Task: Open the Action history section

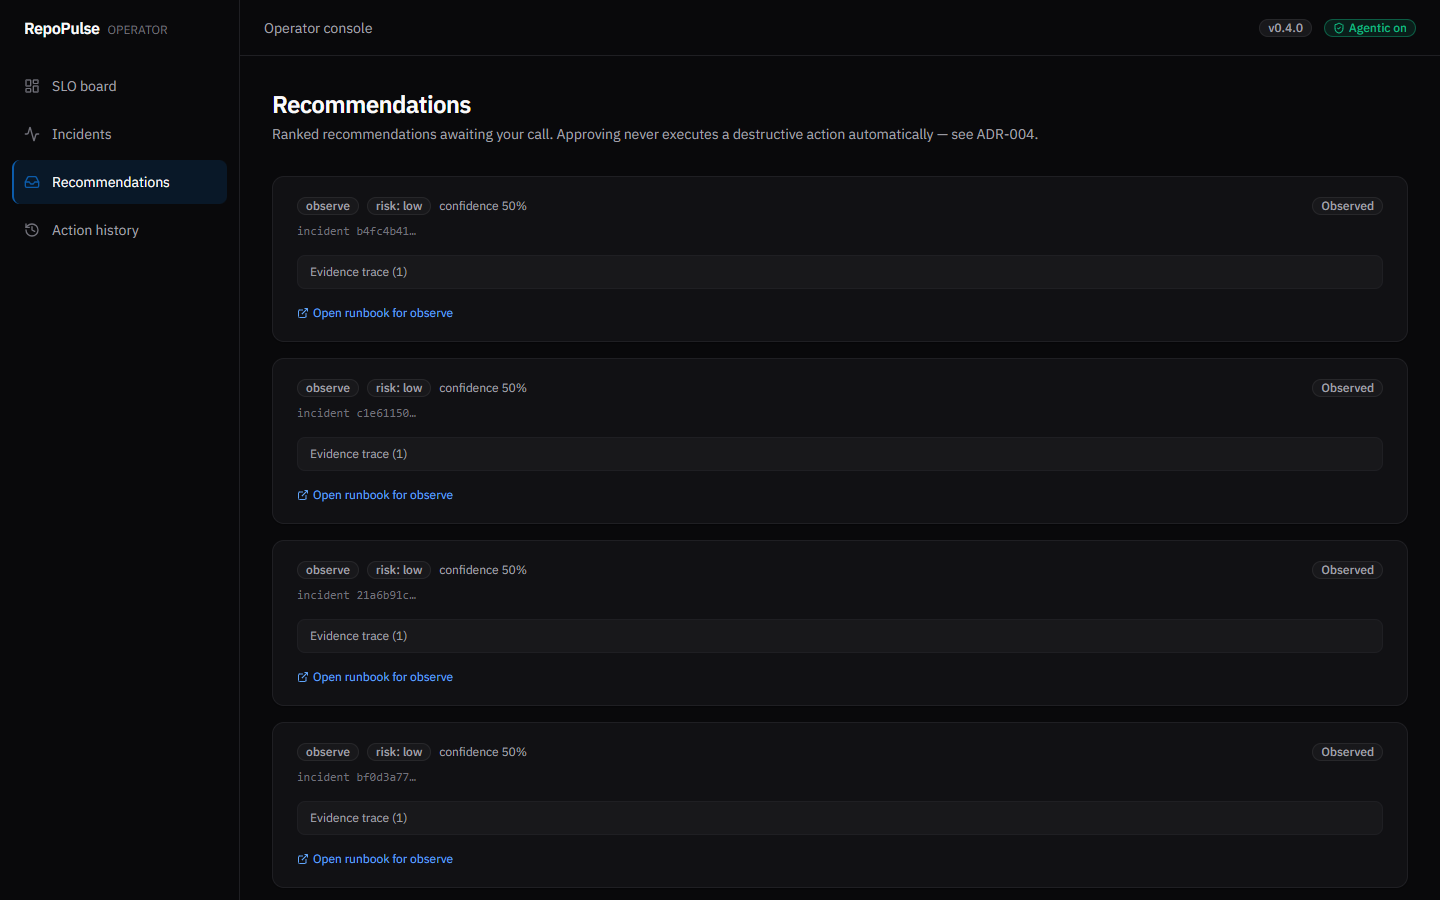Action: [95, 229]
